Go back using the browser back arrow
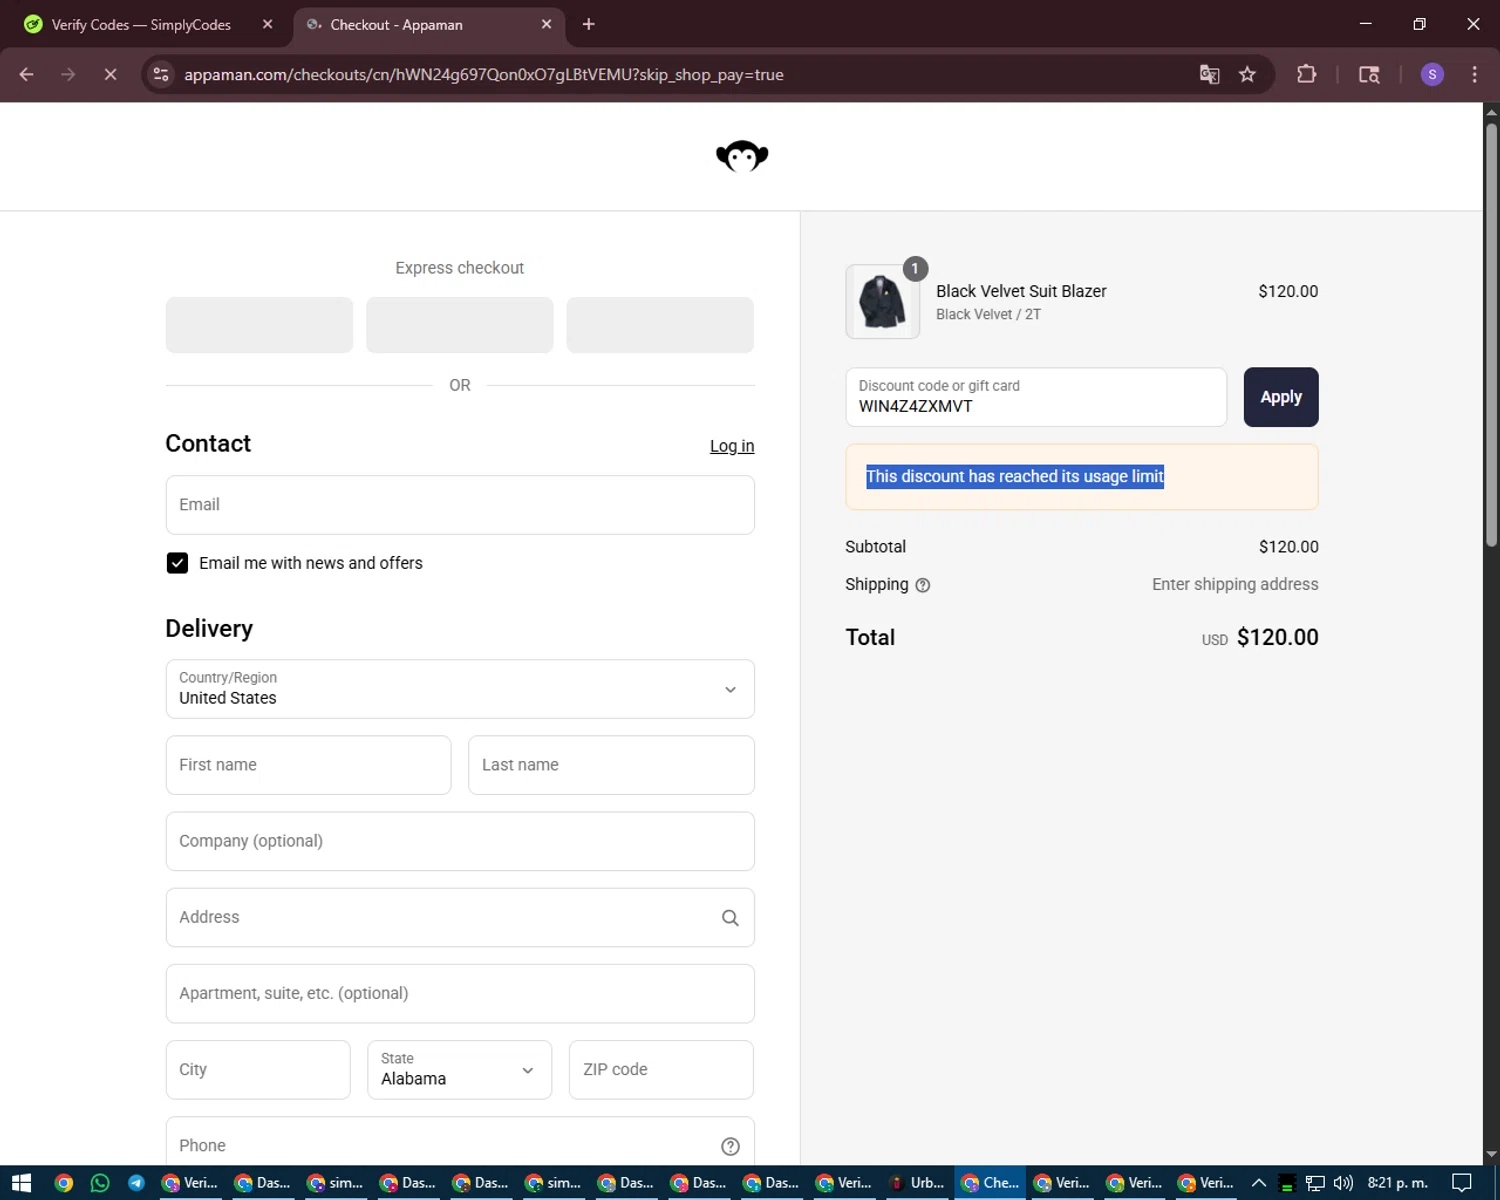Viewport: 1500px width, 1200px height. [x=27, y=75]
